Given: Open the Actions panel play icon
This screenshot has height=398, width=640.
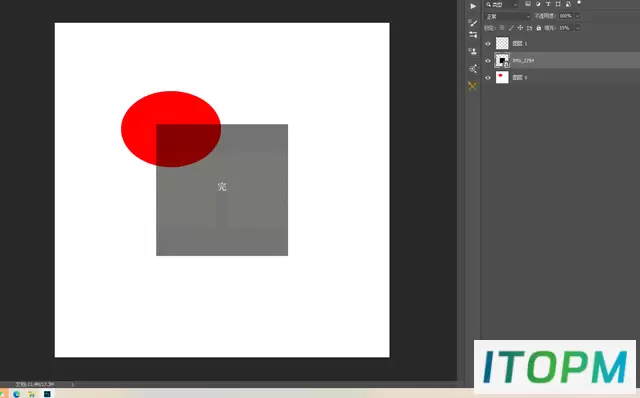Looking at the screenshot, I should (x=473, y=6).
